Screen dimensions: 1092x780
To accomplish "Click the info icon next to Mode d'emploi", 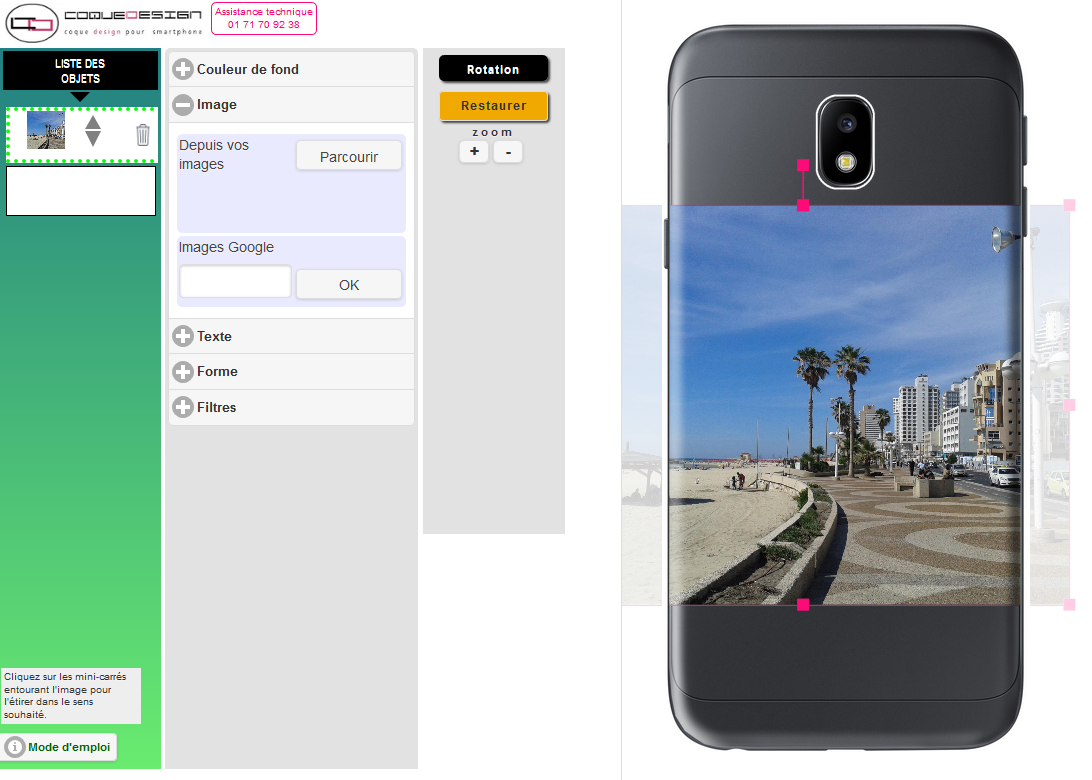I will (15, 747).
